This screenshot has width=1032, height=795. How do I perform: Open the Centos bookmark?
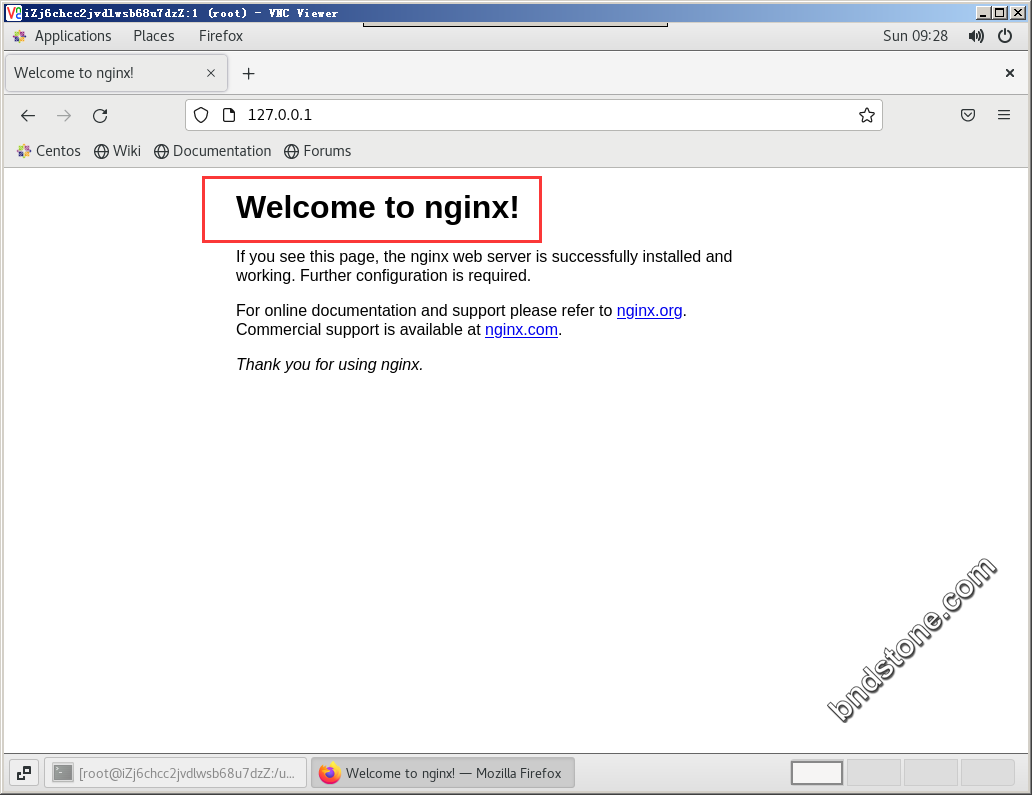click(x=49, y=151)
